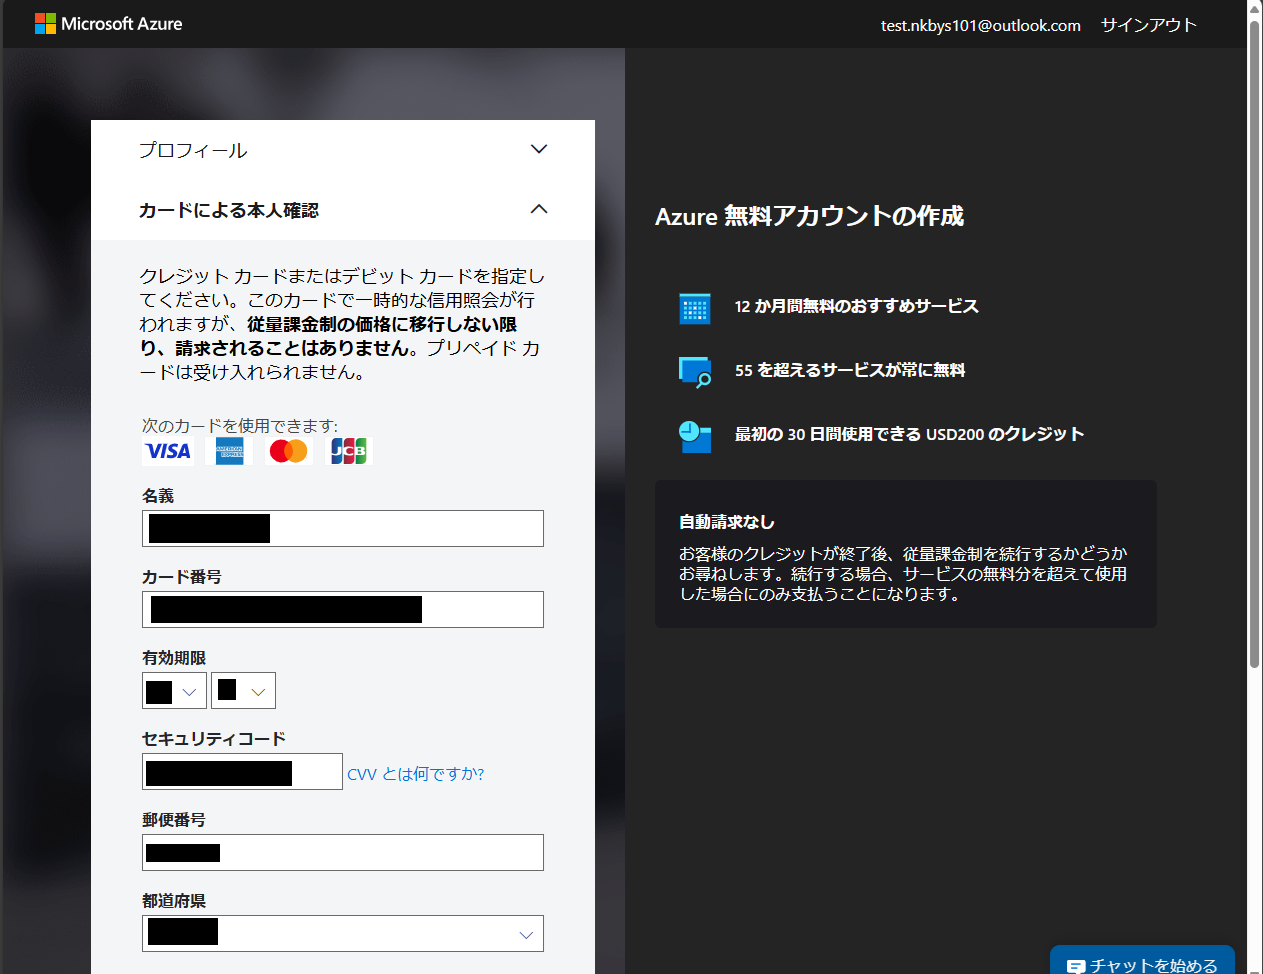Image resolution: width=1263 pixels, height=974 pixels.
Task: Click the 次のカードを使用できます label
Action: (240, 425)
